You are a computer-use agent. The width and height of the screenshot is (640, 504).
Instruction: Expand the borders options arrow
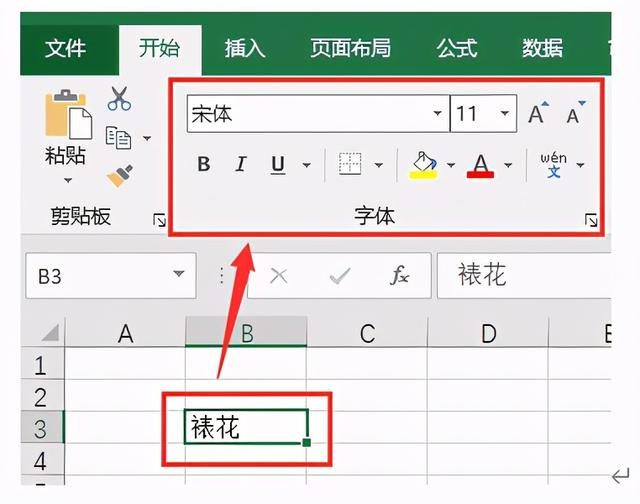pos(378,165)
